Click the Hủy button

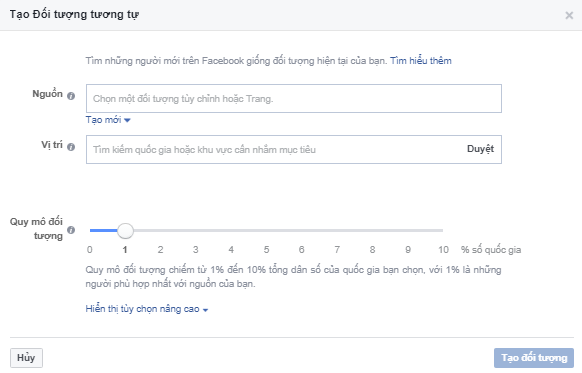[x=26, y=358]
